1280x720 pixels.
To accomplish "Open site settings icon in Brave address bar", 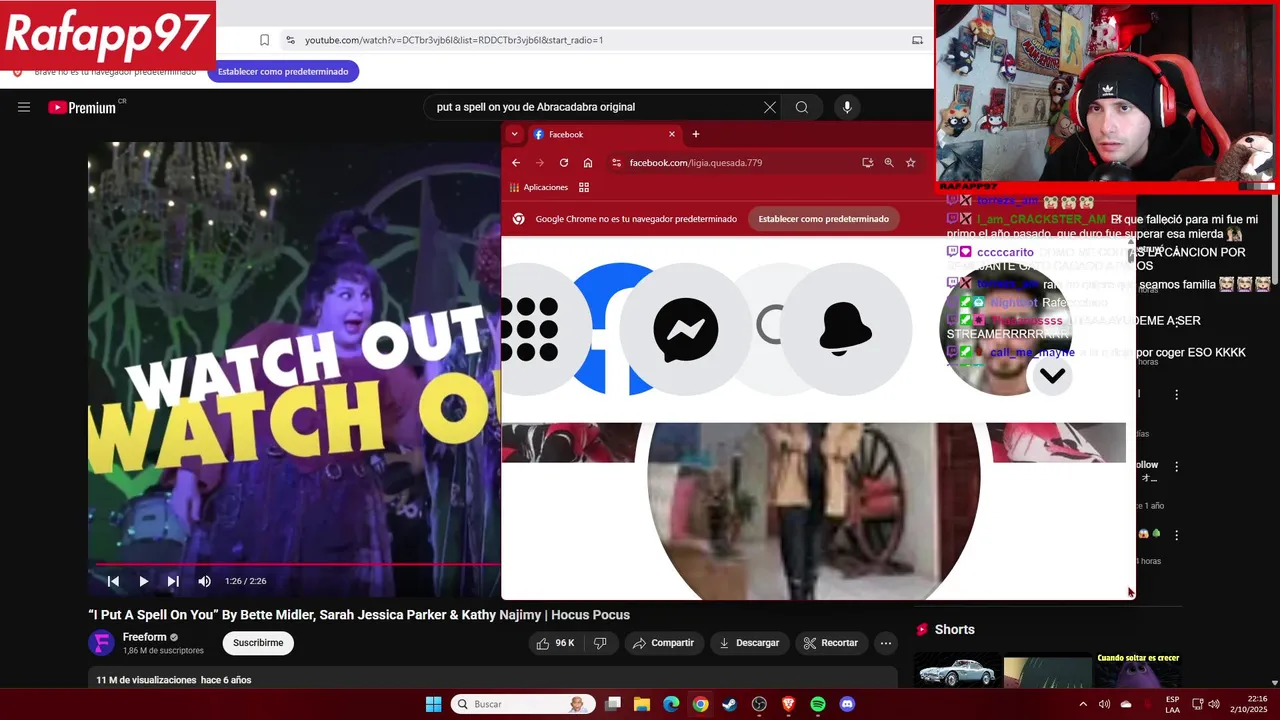I will click(x=290, y=40).
